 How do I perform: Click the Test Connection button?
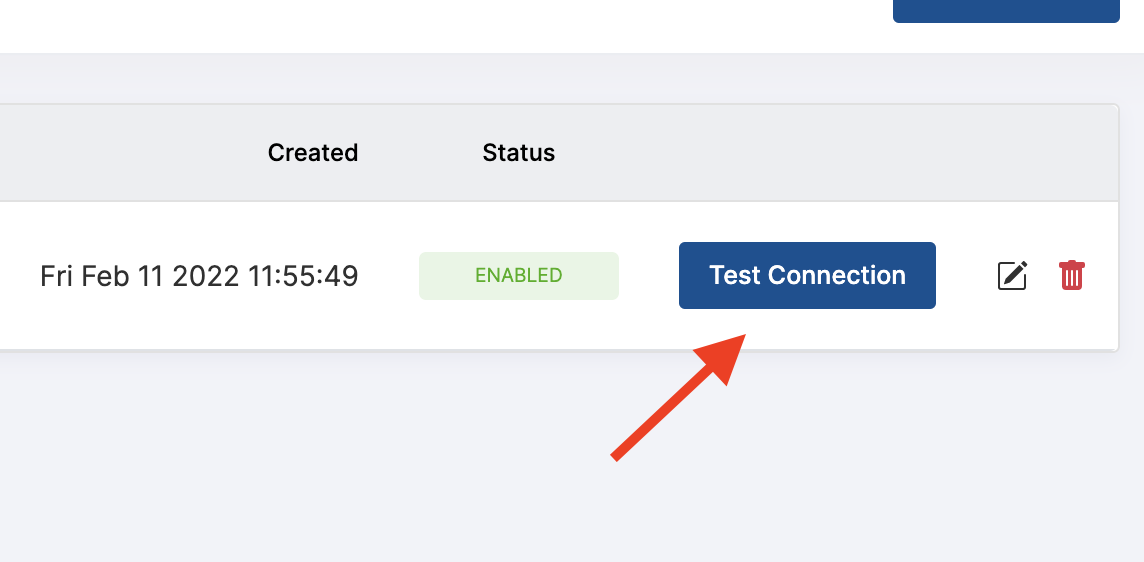tap(807, 275)
